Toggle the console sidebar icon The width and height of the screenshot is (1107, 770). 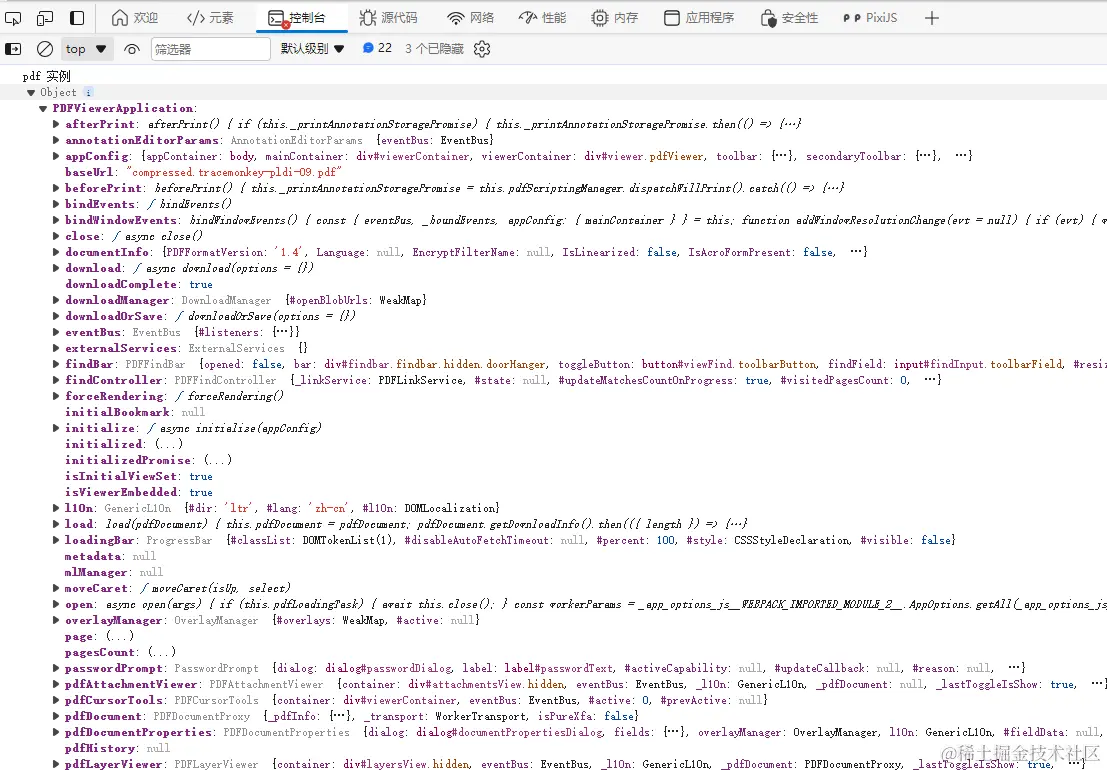click(x=13, y=49)
